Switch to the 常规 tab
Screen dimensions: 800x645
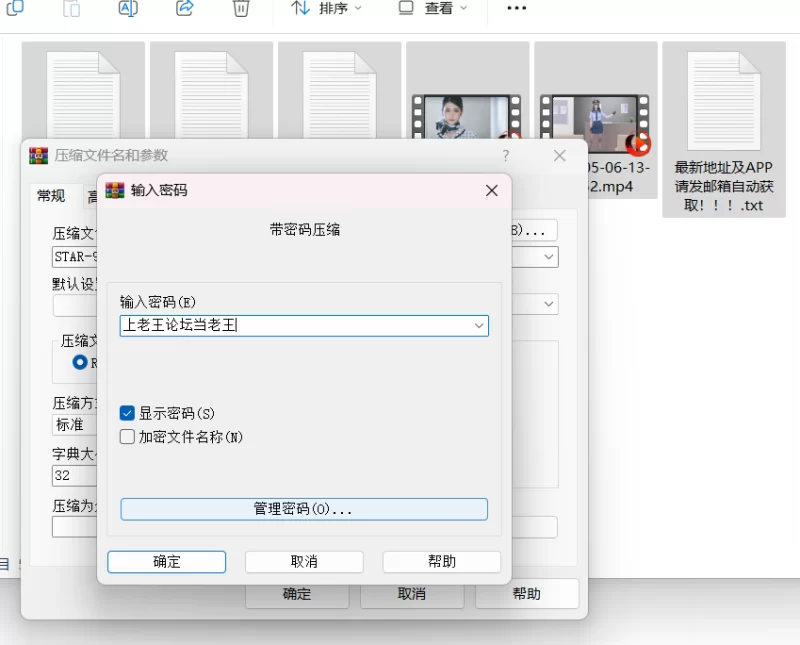[x=51, y=196]
